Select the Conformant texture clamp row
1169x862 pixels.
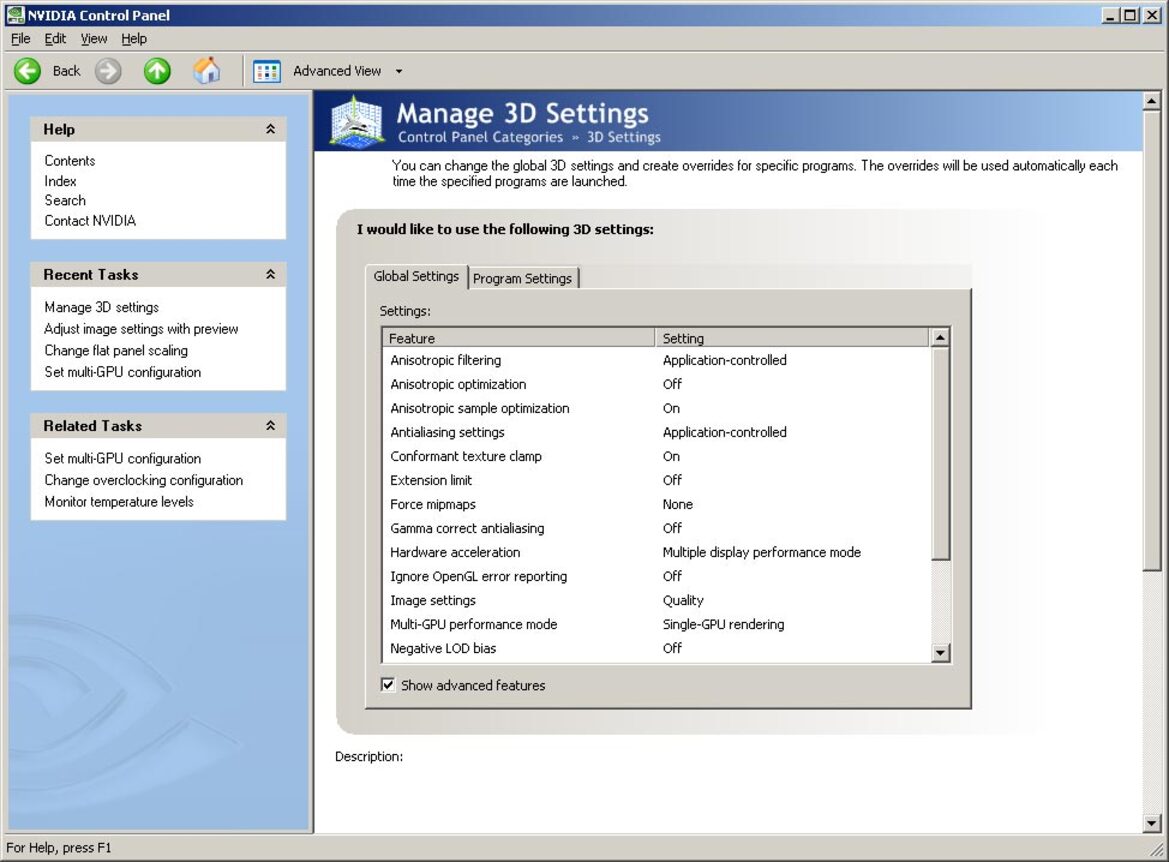point(657,456)
